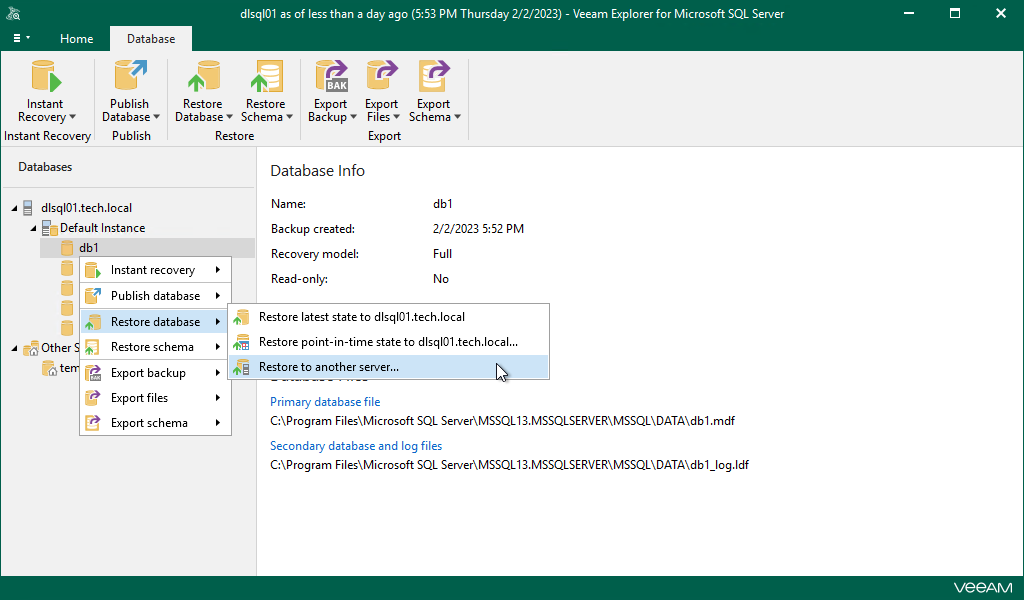
Task: Choose Publish database in context menu
Action: click(155, 296)
